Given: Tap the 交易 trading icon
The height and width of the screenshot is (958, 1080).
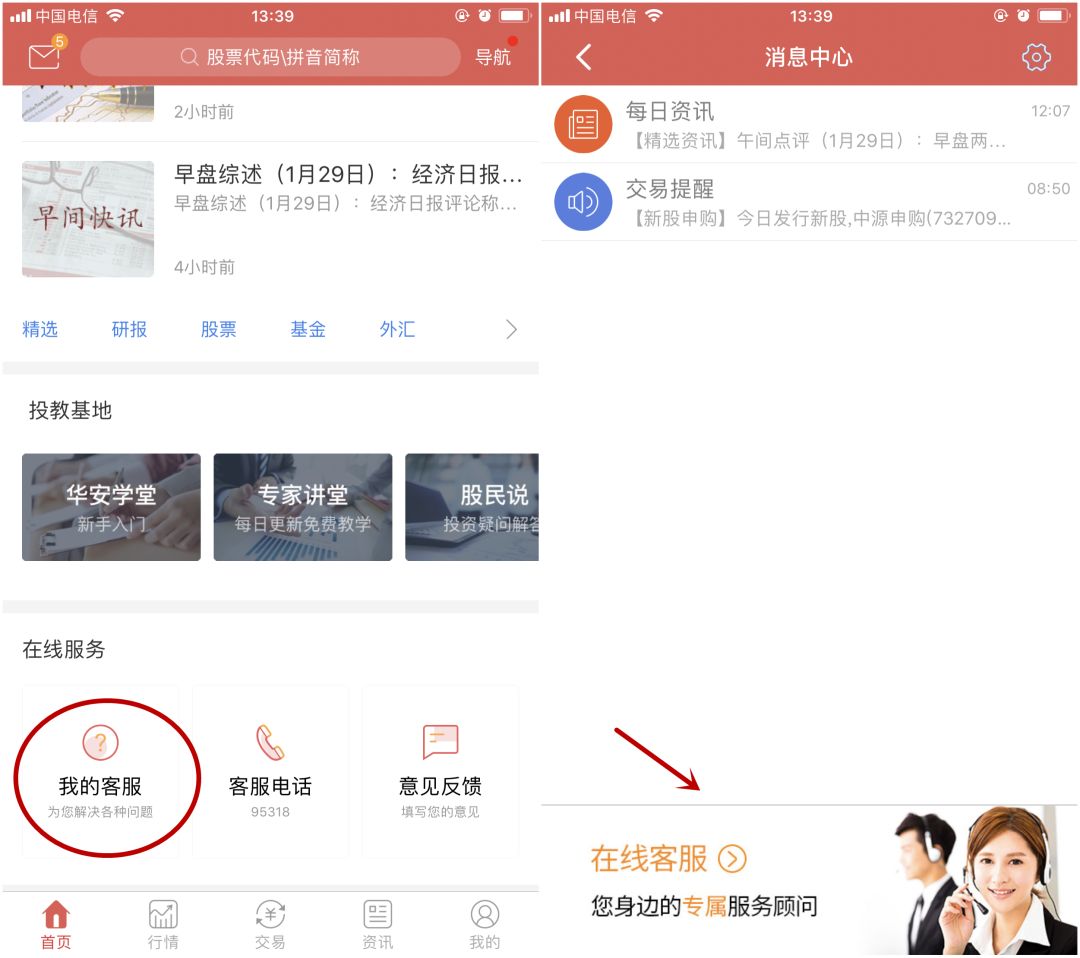Looking at the screenshot, I should pyautogui.click(x=270, y=913).
